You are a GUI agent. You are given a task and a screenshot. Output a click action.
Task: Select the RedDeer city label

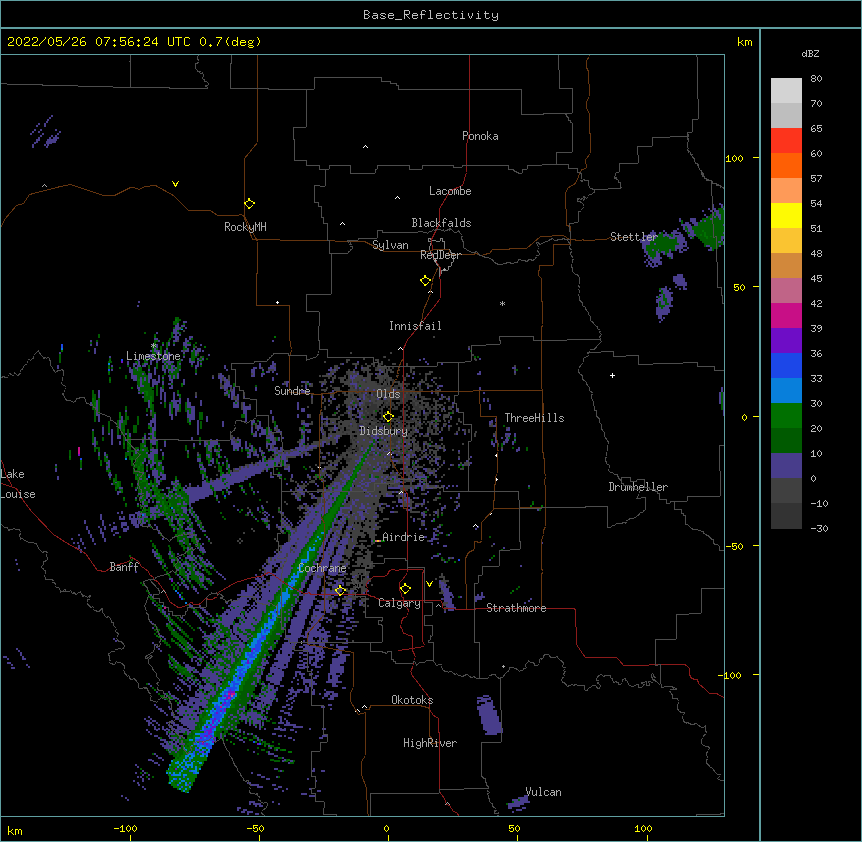(440, 255)
